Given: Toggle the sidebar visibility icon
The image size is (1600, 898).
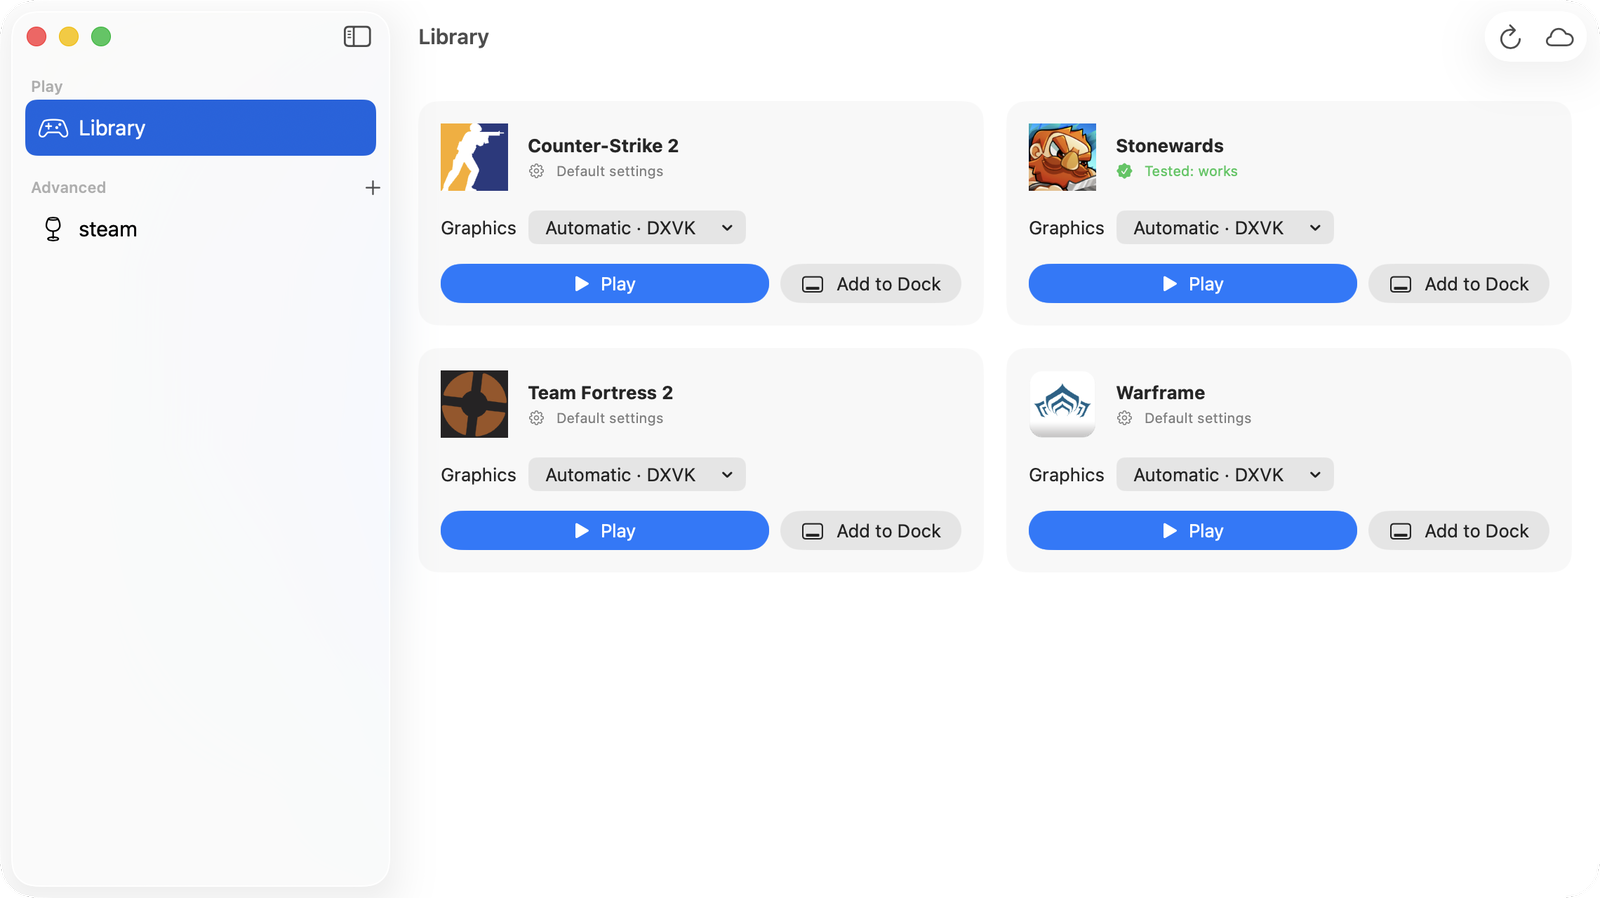Looking at the screenshot, I should [x=357, y=37].
